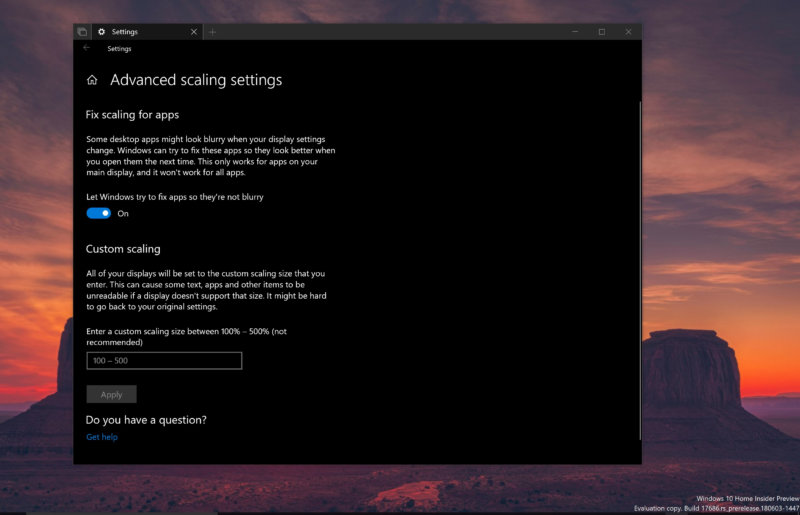Image resolution: width=800 pixels, height=515 pixels.
Task: Click the Apply button
Action: click(111, 395)
